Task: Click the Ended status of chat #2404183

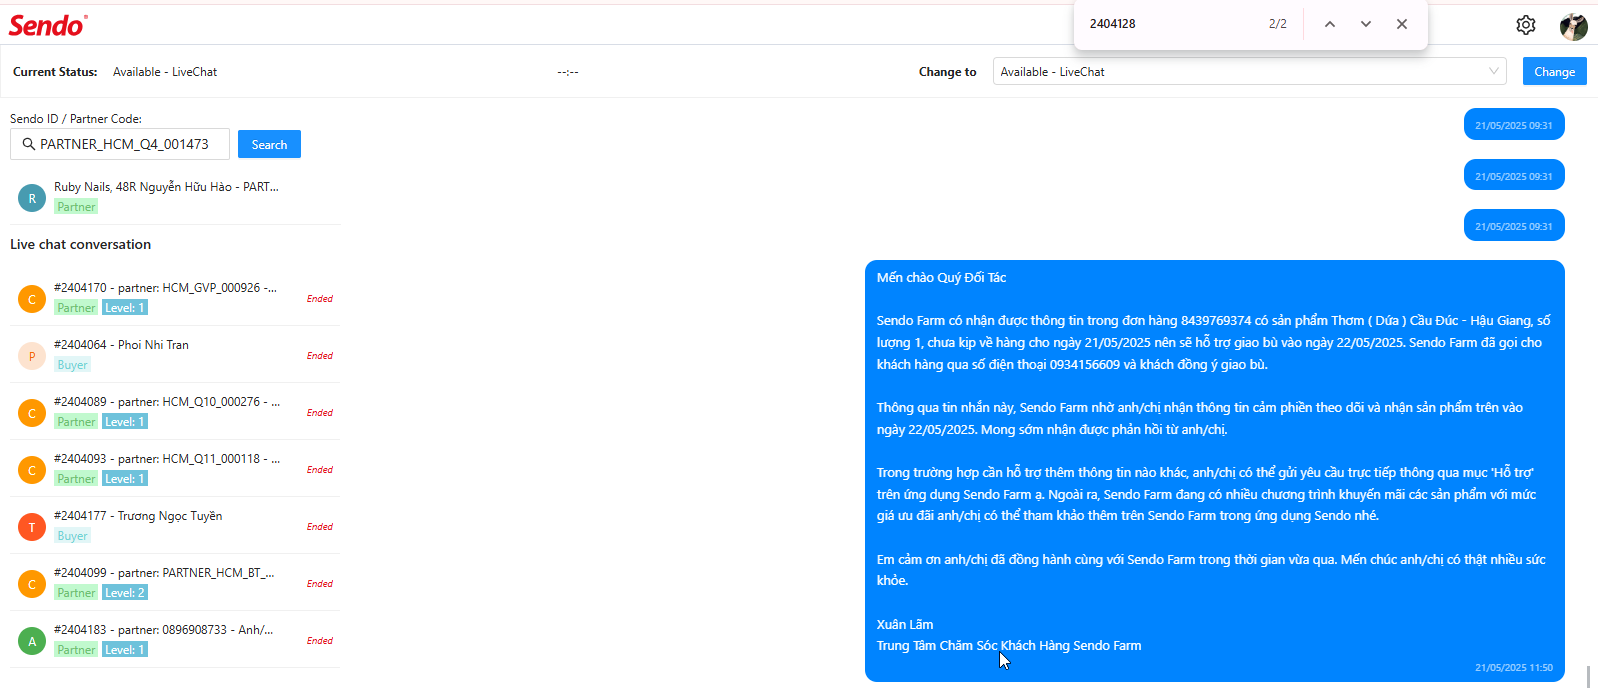Action: (x=320, y=641)
